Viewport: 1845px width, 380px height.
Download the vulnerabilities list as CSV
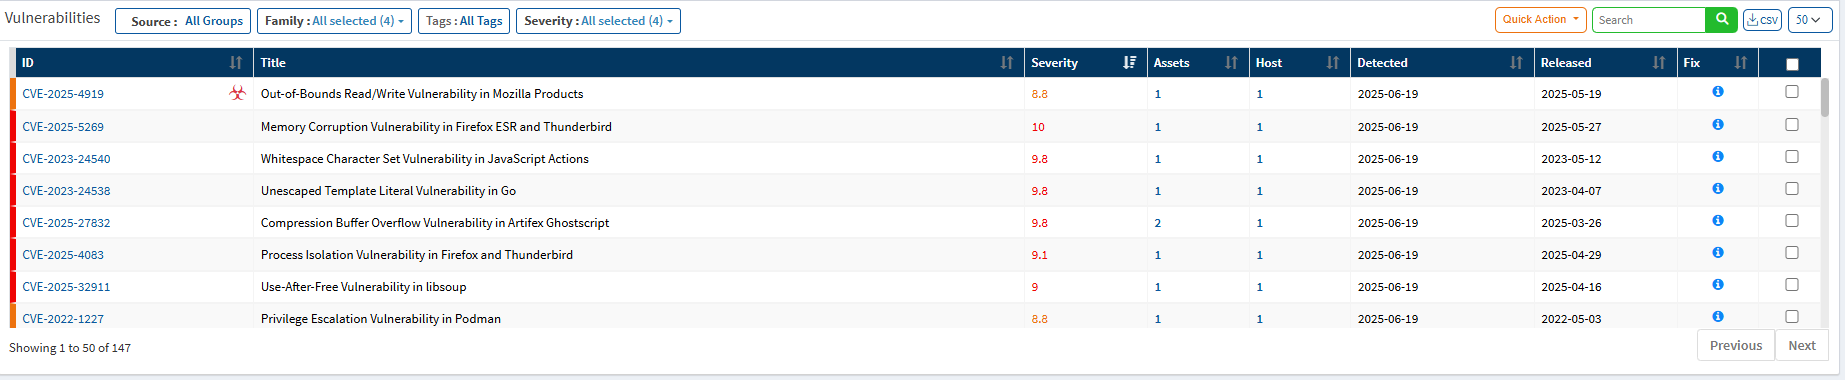1762,20
